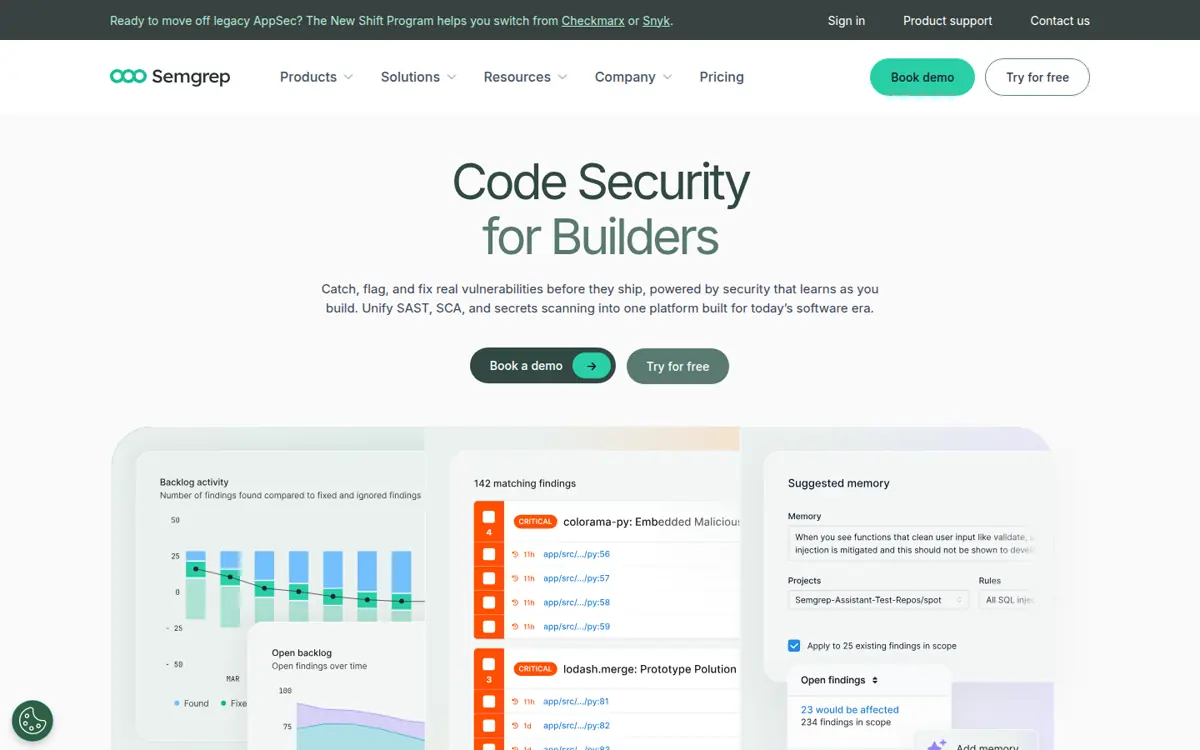Tick the checkbox for app/src/.../py:81
The height and width of the screenshot is (750, 1200).
[x=489, y=701]
